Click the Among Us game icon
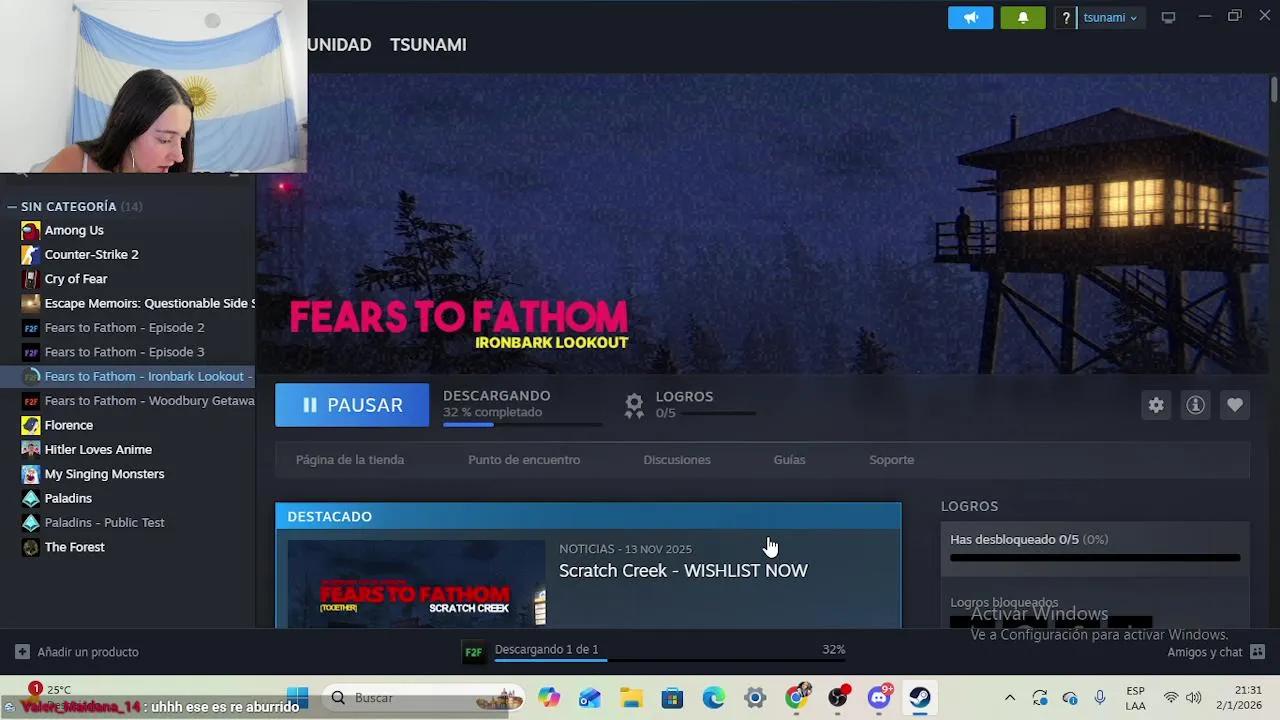The width and height of the screenshot is (1280, 720). tap(31, 230)
